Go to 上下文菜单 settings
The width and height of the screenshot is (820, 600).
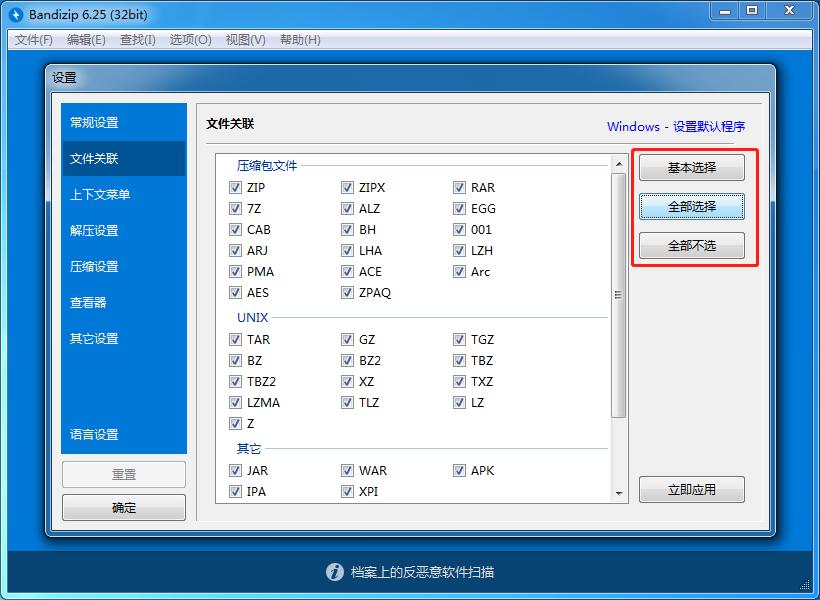pos(124,195)
